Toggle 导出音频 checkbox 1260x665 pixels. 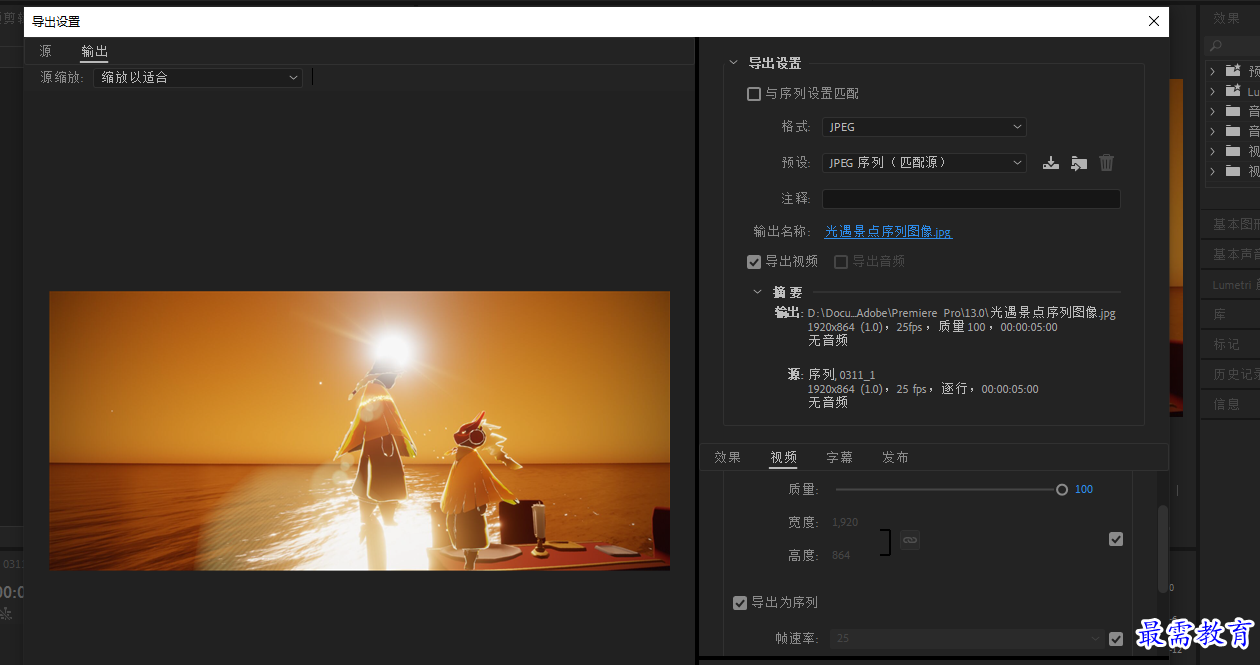tap(841, 262)
